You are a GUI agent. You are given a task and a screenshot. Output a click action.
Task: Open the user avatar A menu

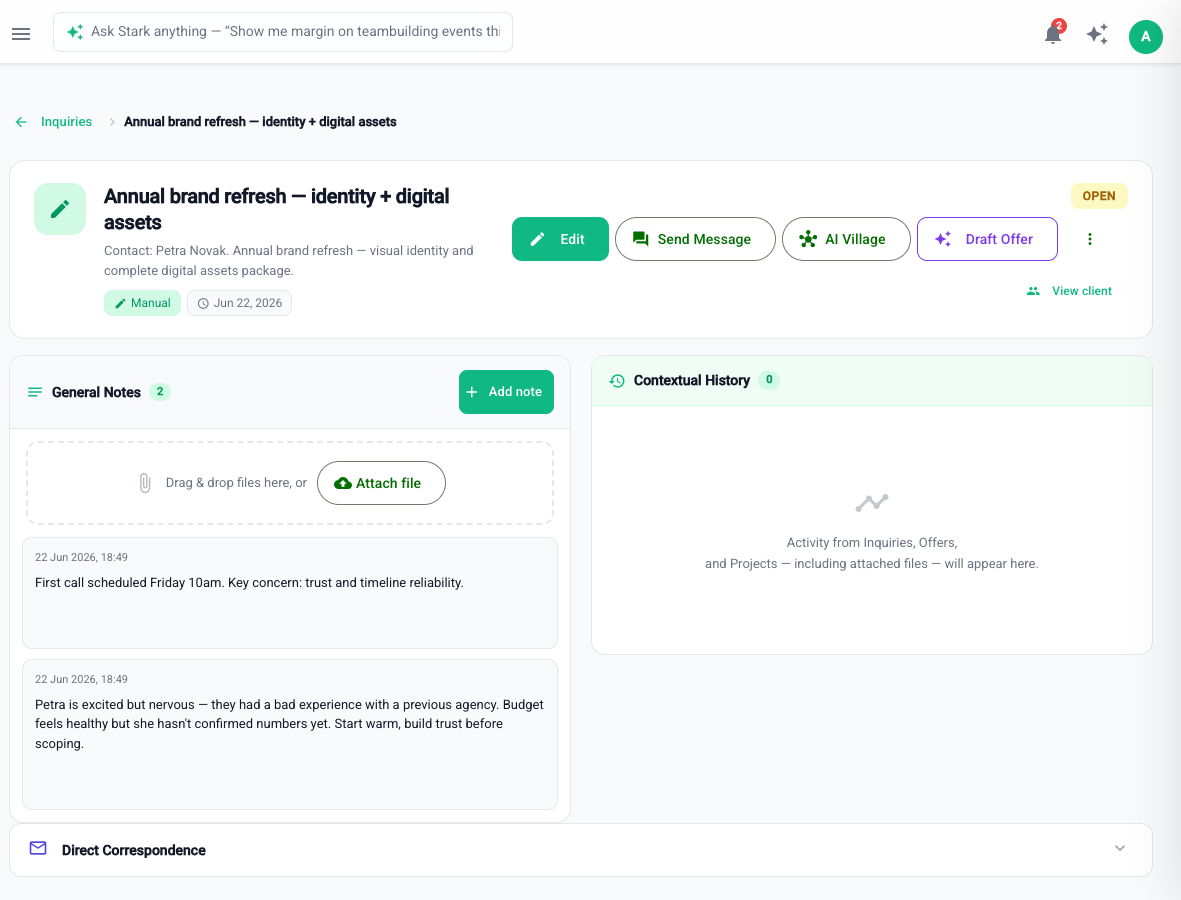1146,36
